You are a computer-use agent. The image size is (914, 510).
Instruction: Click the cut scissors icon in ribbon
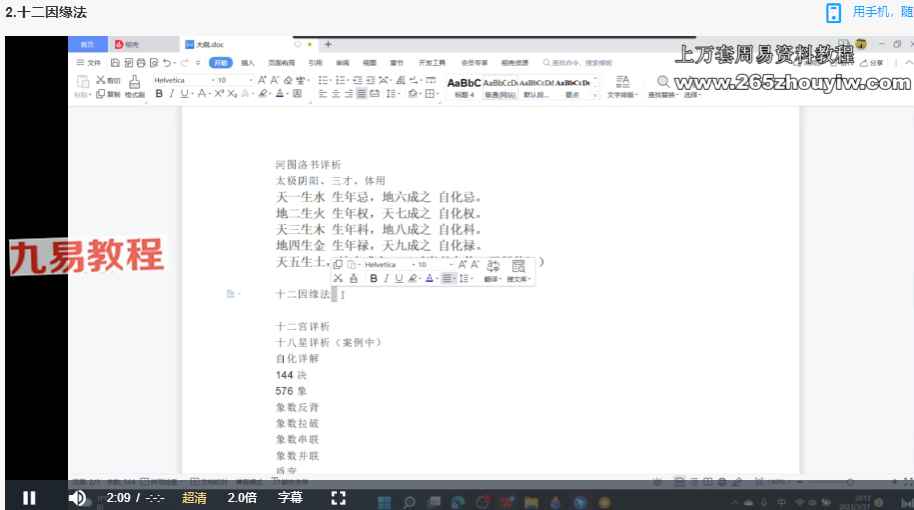(100, 79)
